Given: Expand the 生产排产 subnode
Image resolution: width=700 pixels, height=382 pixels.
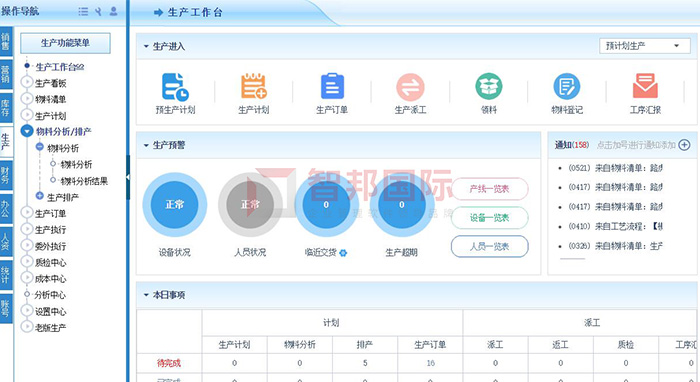Looking at the screenshot, I should tap(40, 195).
